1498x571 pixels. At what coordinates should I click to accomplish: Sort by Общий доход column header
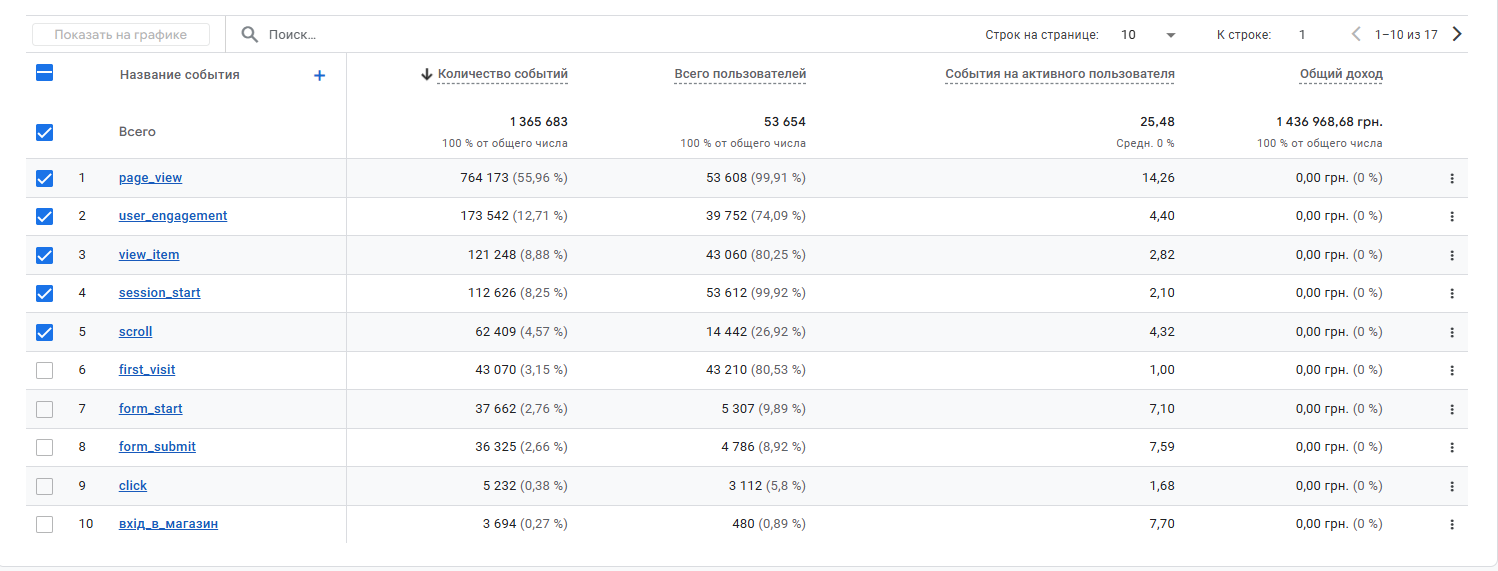pos(1340,74)
